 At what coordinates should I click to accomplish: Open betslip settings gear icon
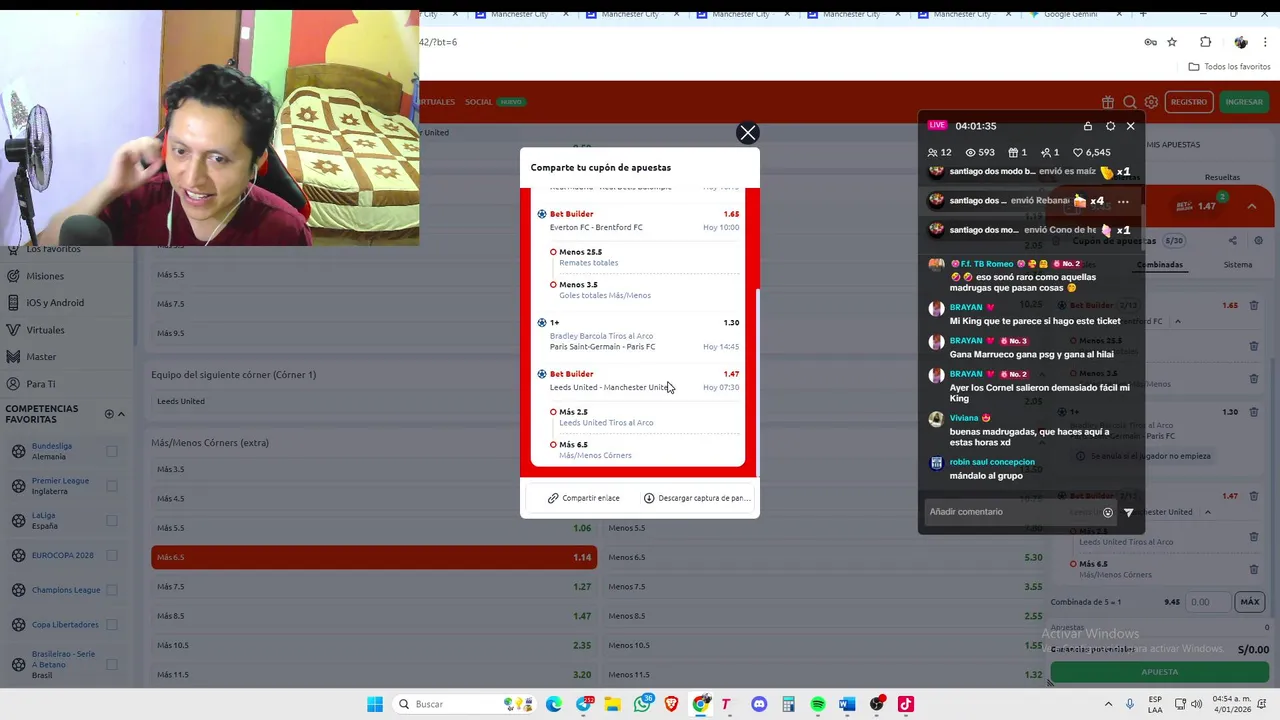1258,241
